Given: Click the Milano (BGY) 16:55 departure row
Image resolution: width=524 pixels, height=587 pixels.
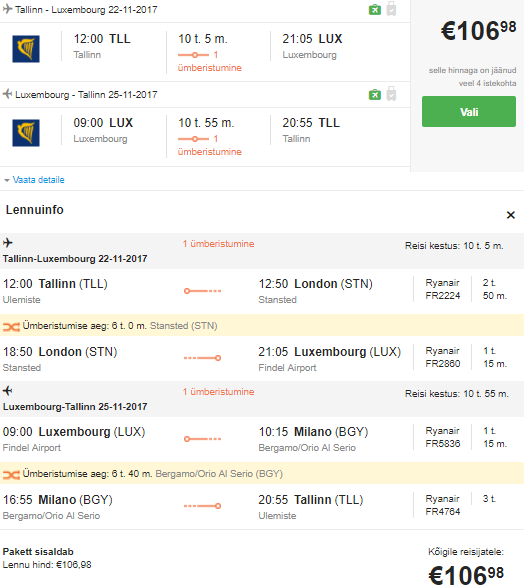Looking at the screenshot, I should click(262, 507).
